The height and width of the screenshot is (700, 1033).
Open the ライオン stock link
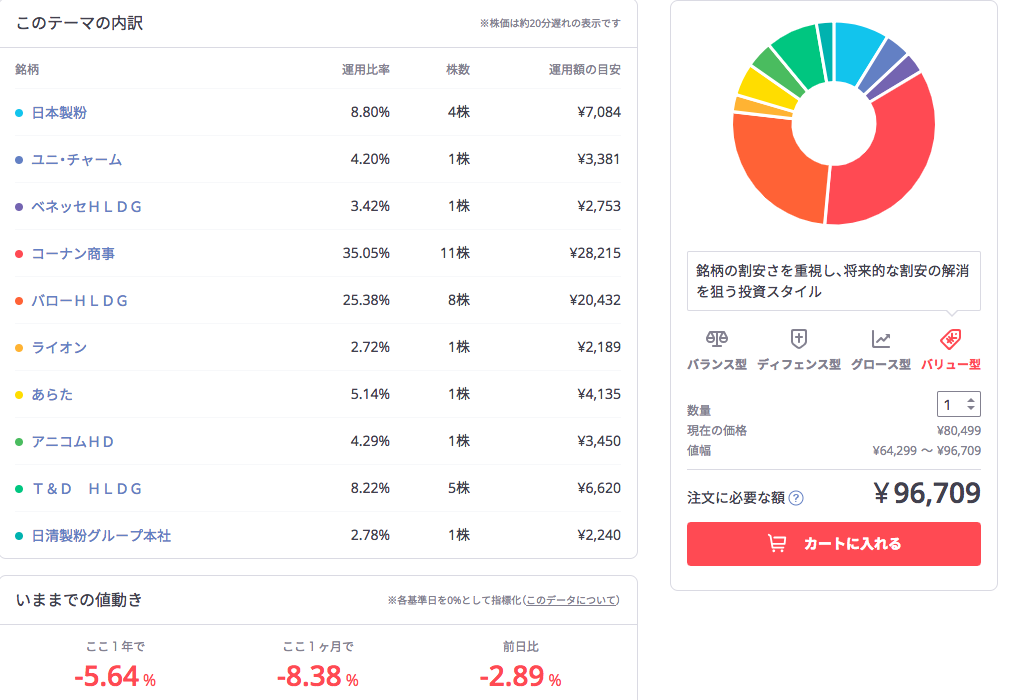pyautogui.click(x=59, y=348)
